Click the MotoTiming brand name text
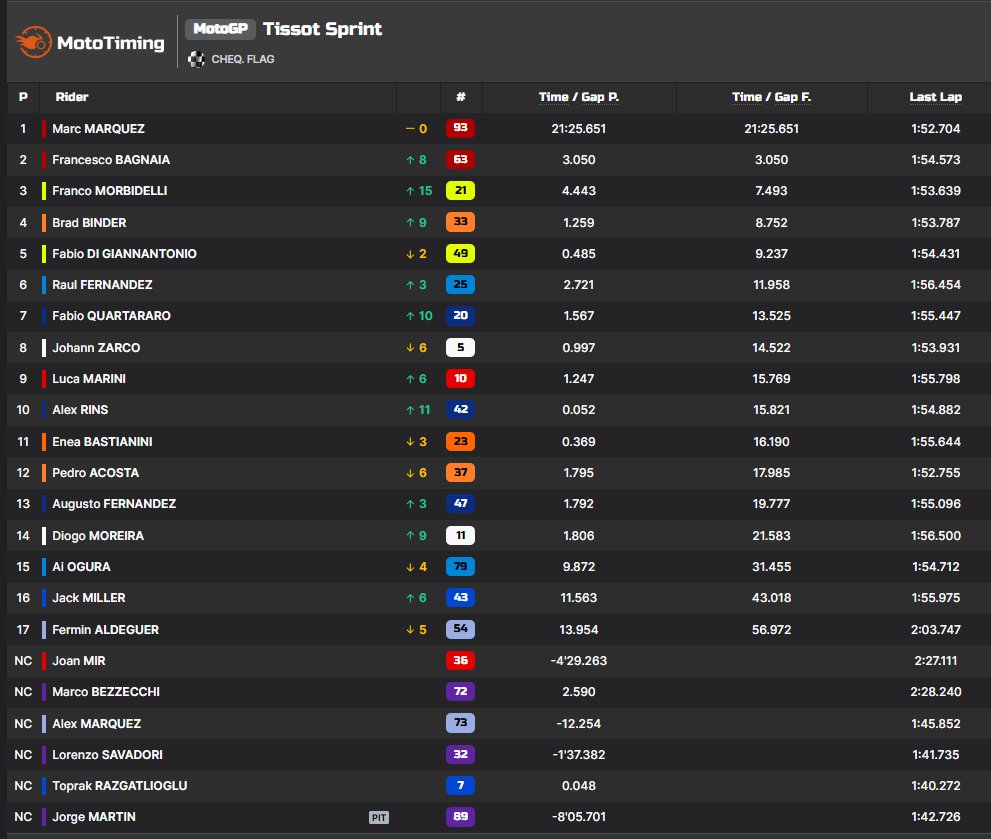Screen dimensions: 991x839 point(110,44)
